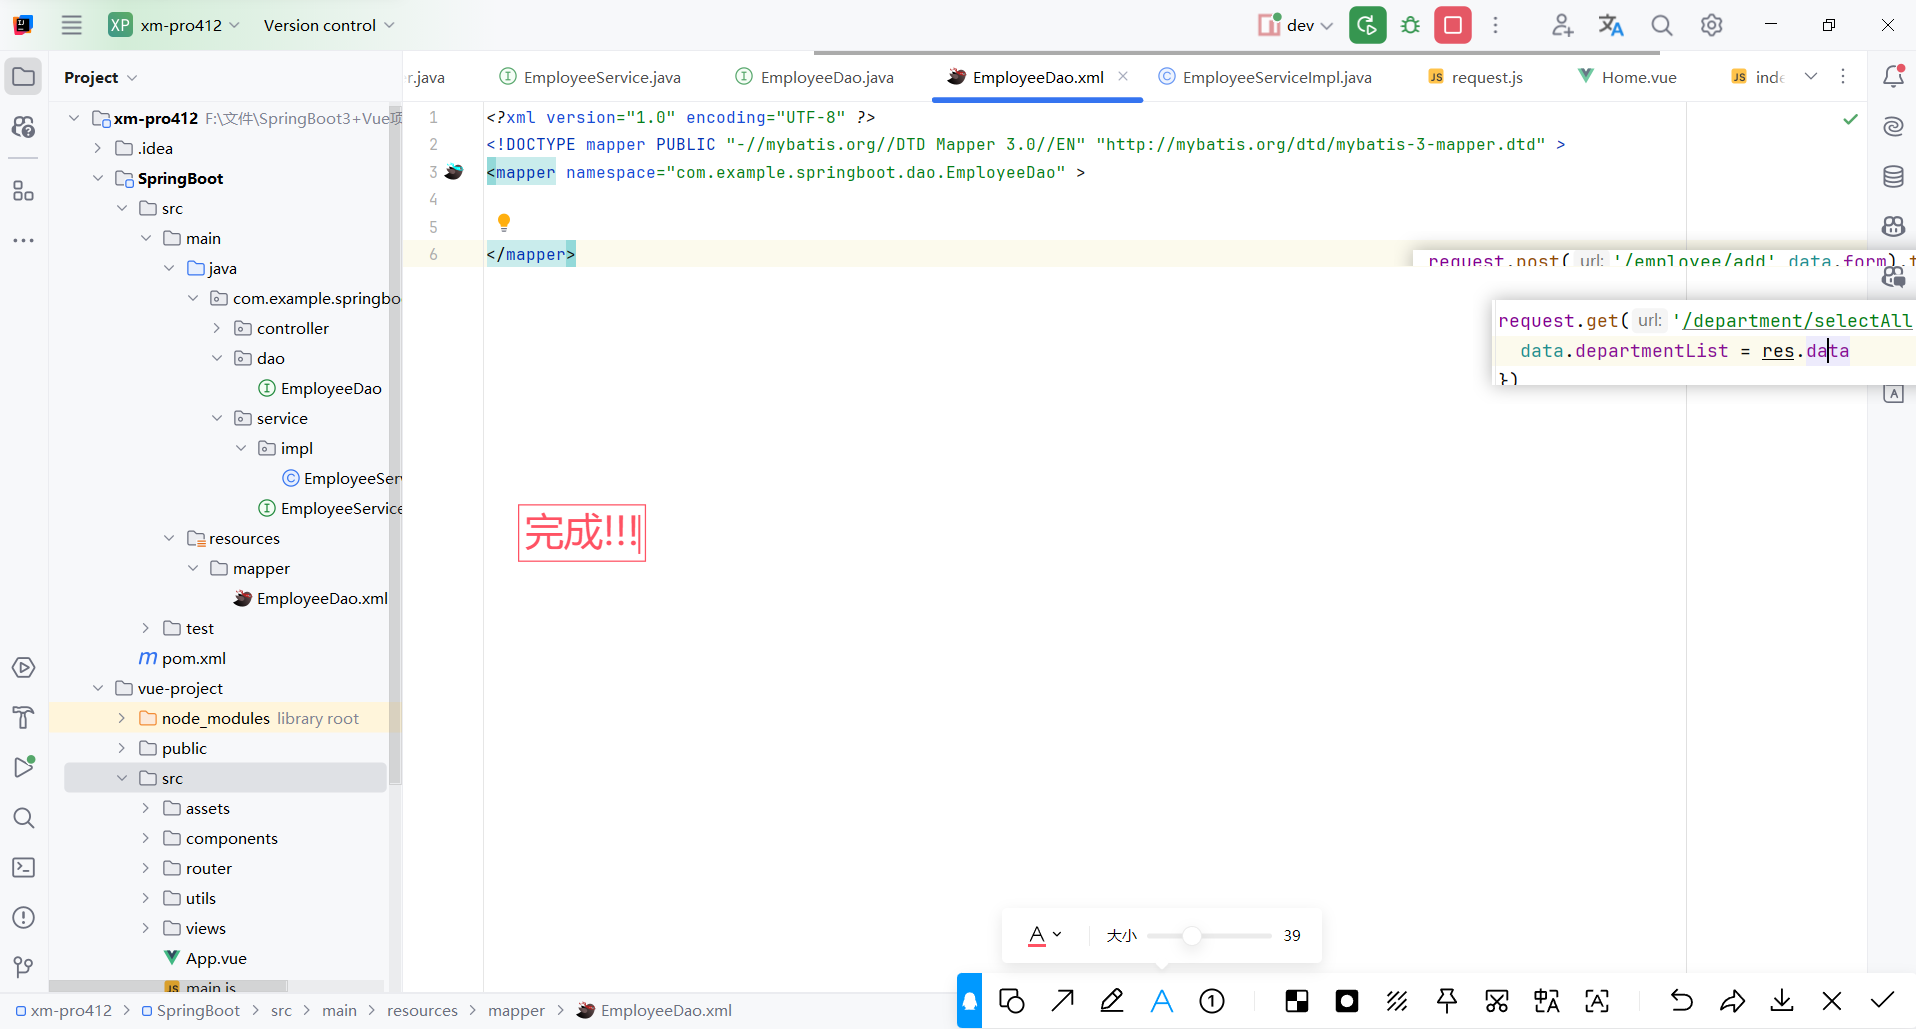
Task: Undo the last annotation
Action: point(1682,1000)
